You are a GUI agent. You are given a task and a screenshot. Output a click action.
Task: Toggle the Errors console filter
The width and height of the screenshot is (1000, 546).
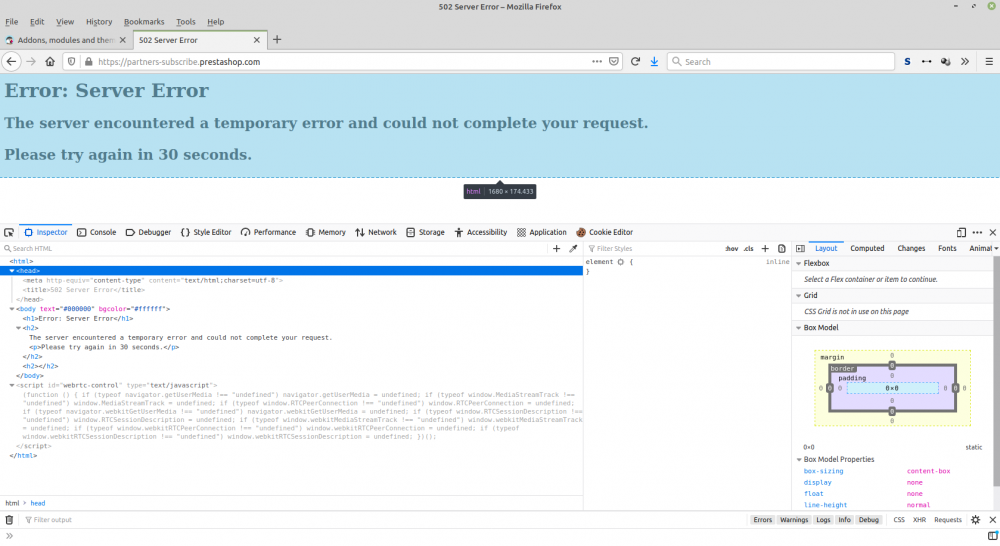pyautogui.click(x=762, y=520)
